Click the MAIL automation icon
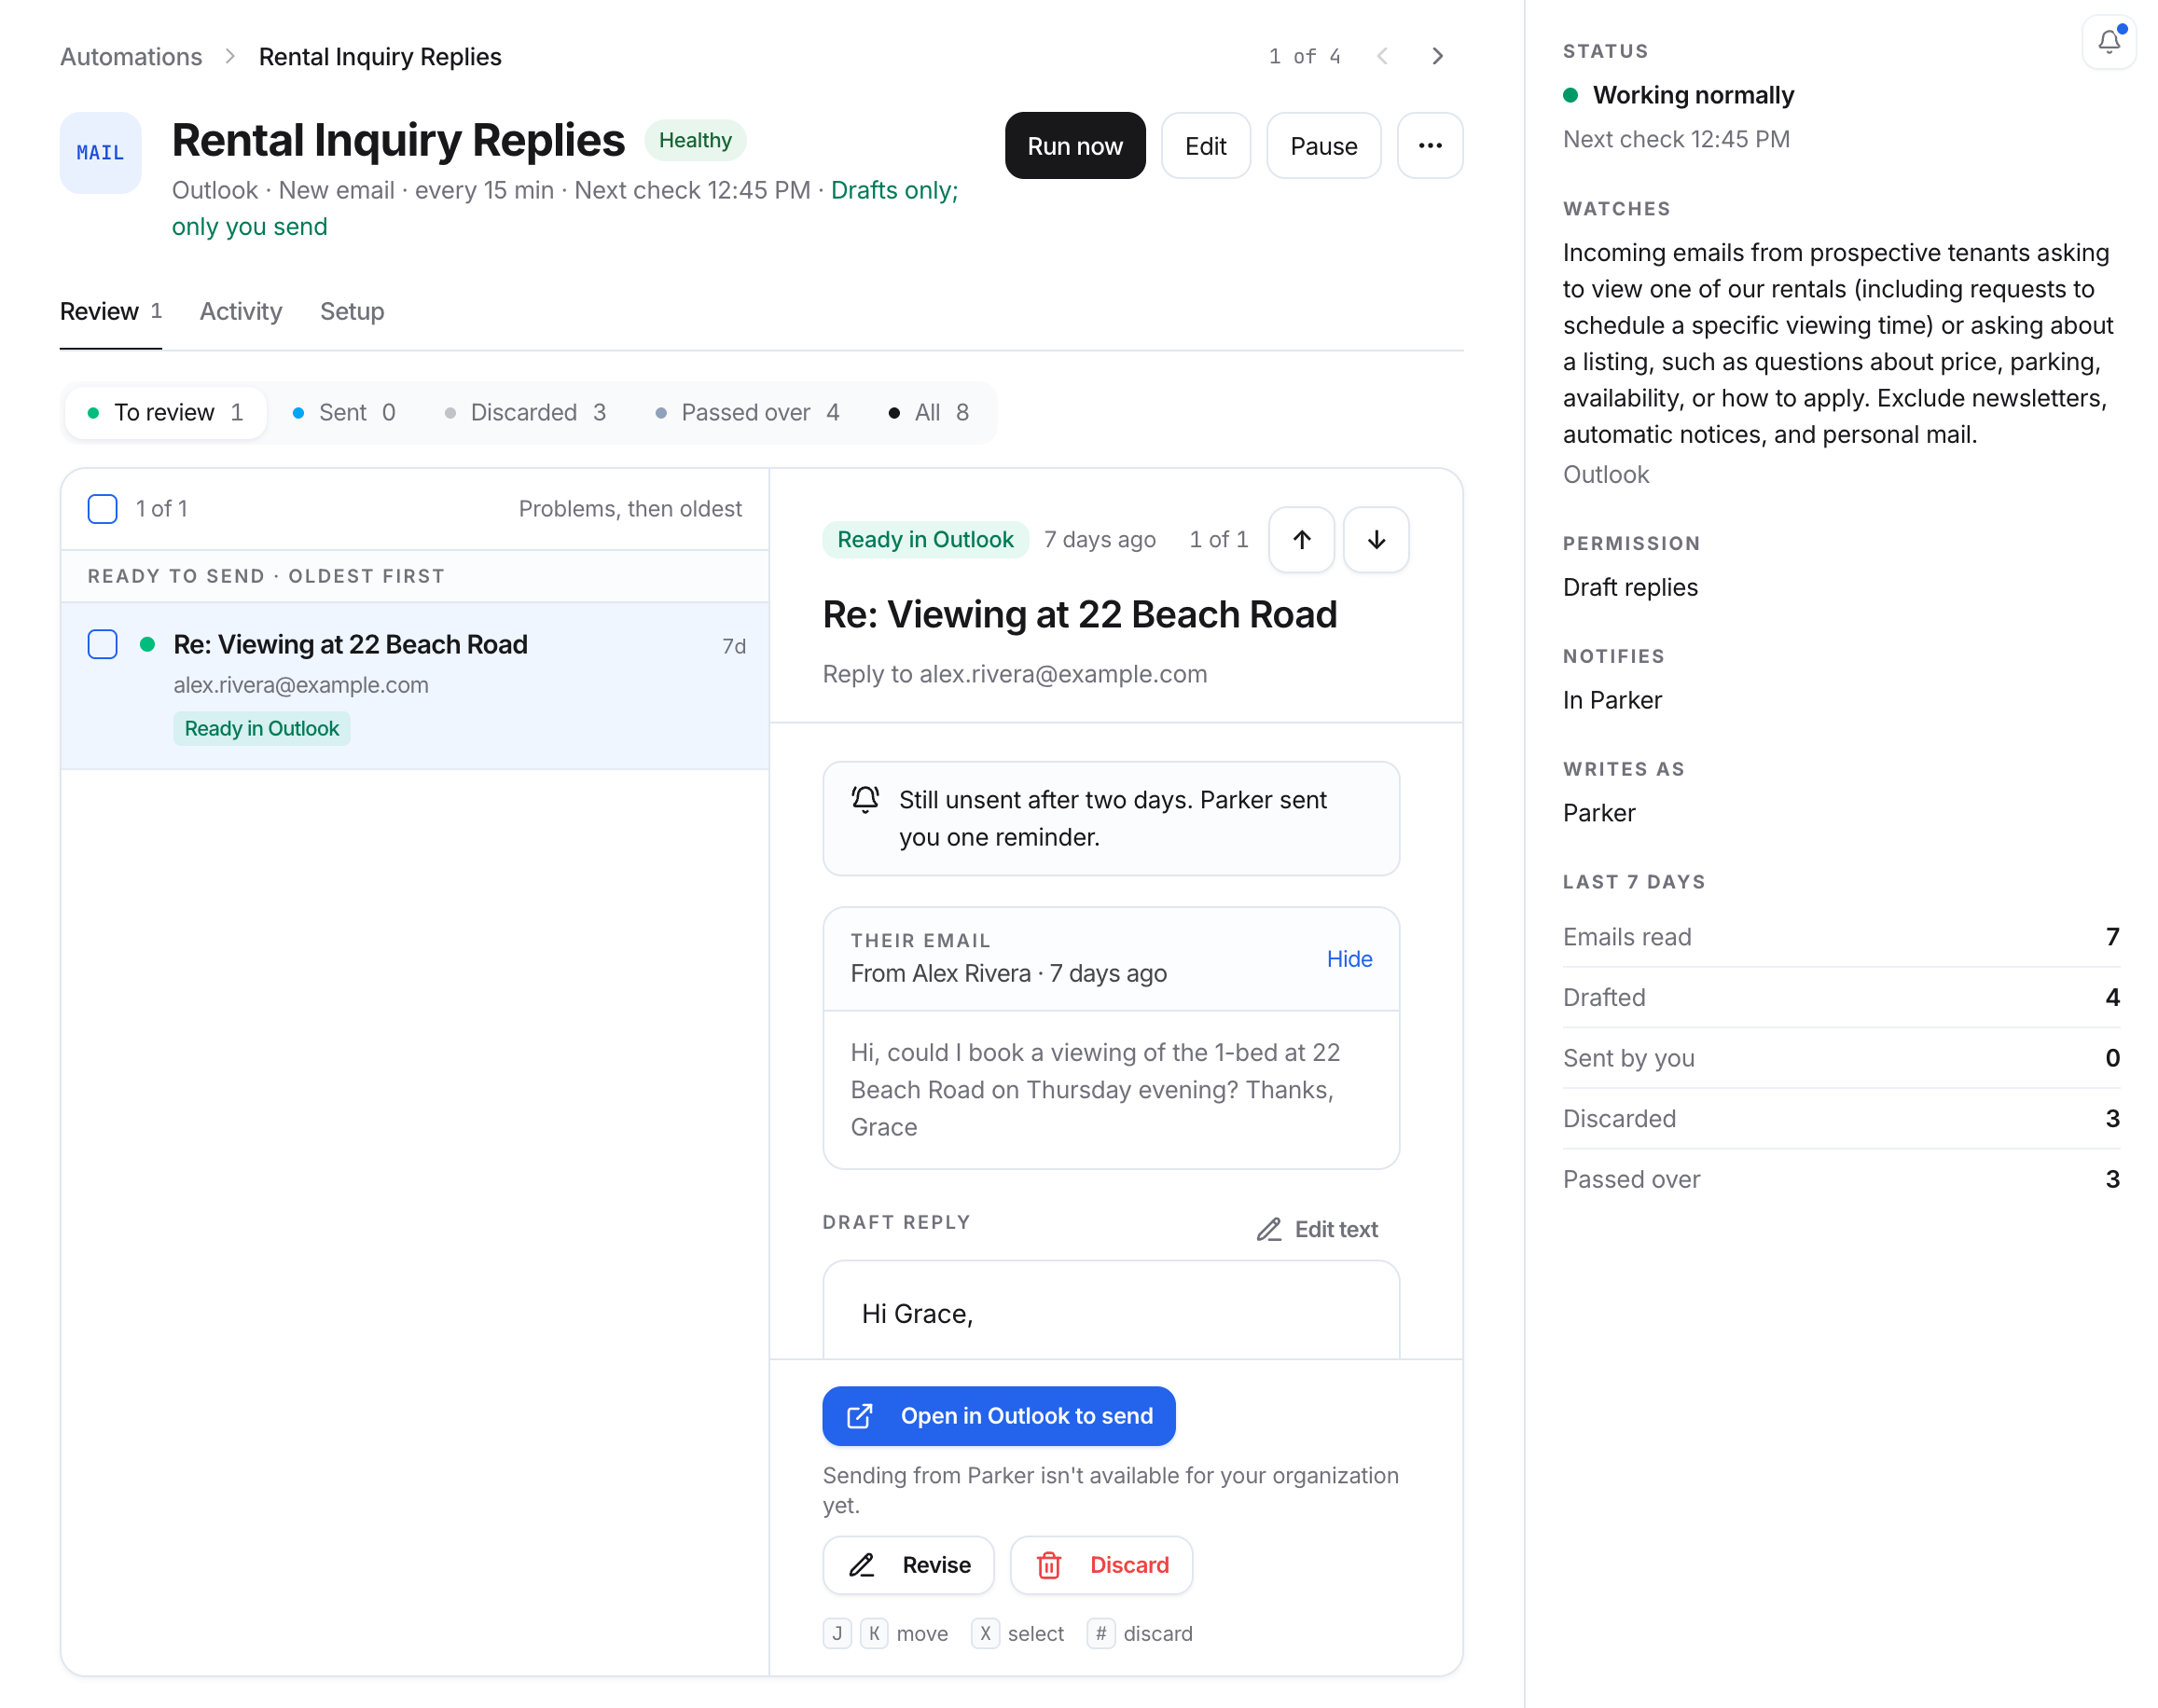This screenshot has height=1708, width=2158. (101, 153)
